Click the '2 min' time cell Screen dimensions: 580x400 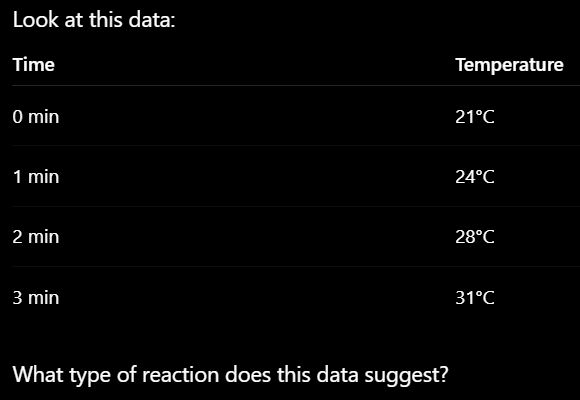tap(36, 237)
